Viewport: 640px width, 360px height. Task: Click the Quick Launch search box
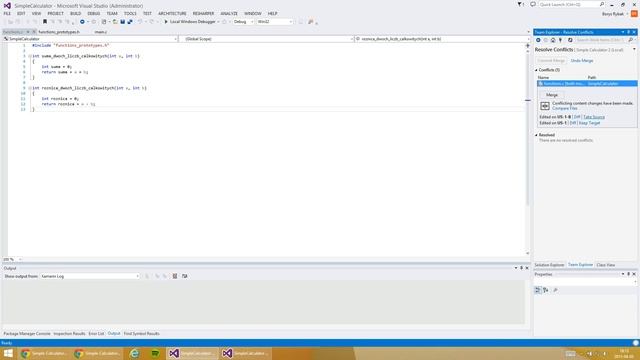[571, 4]
